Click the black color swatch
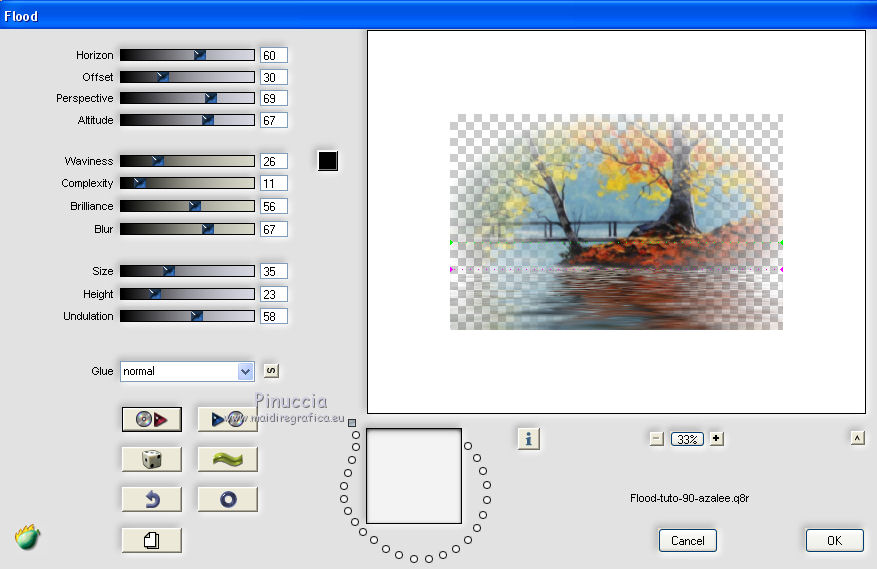Viewport: 877px width, 569px height. point(328,161)
